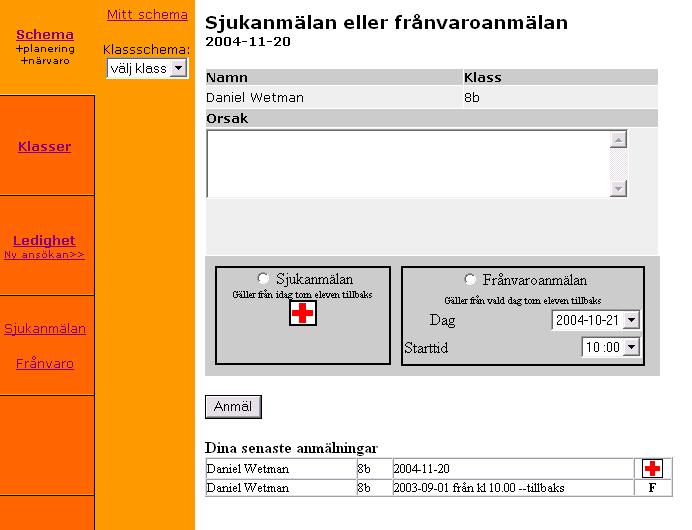Open the Sjukanmälan sidebar link
692x530 pixels.
45,329
